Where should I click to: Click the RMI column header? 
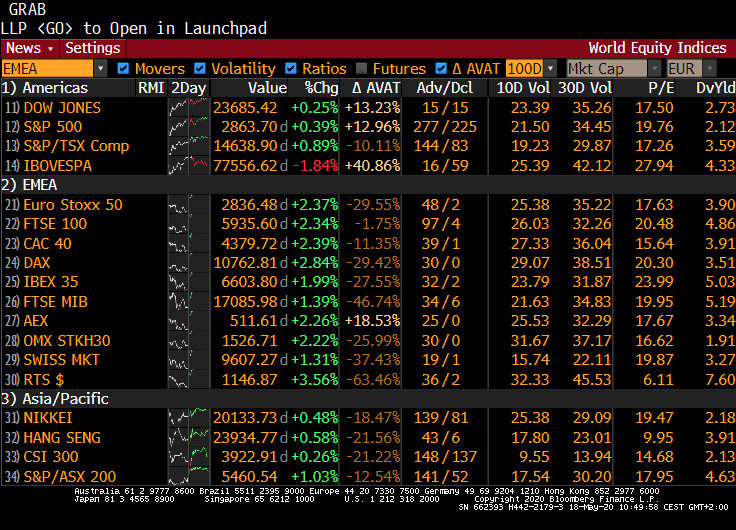pyautogui.click(x=151, y=88)
